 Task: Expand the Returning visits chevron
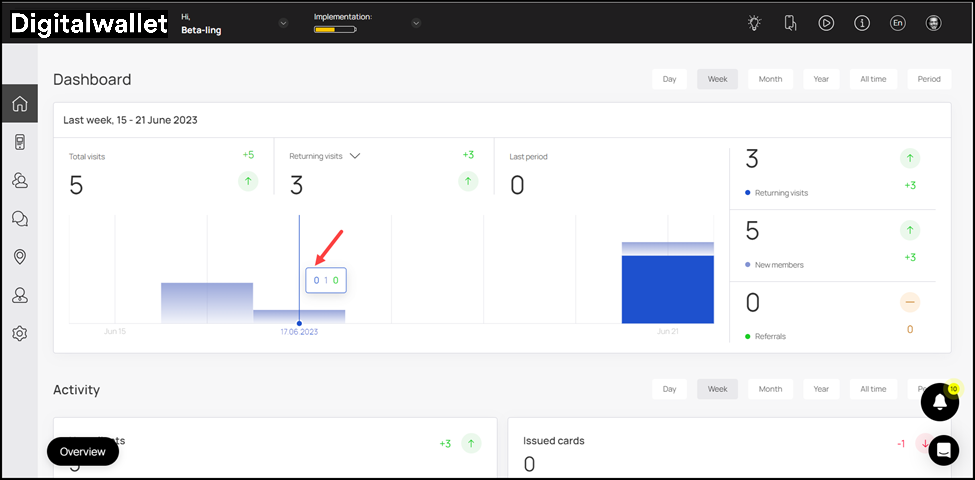click(x=354, y=156)
